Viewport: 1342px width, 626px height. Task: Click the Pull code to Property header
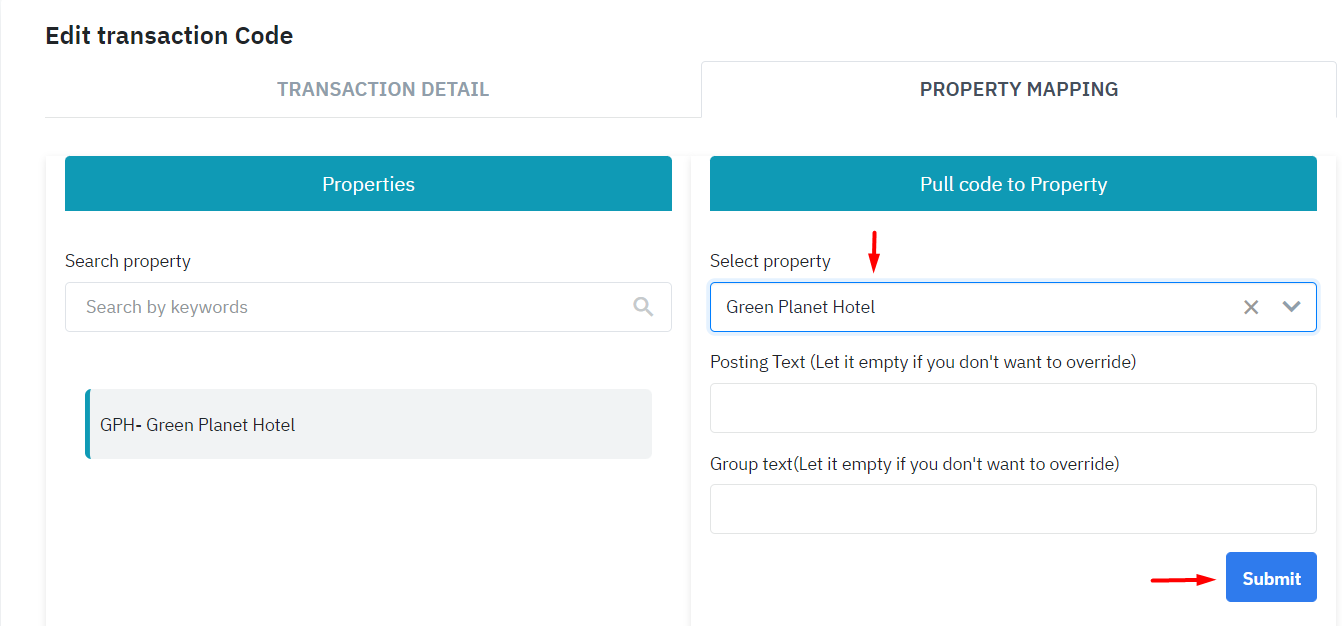pyautogui.click(x=1013, y=184)
